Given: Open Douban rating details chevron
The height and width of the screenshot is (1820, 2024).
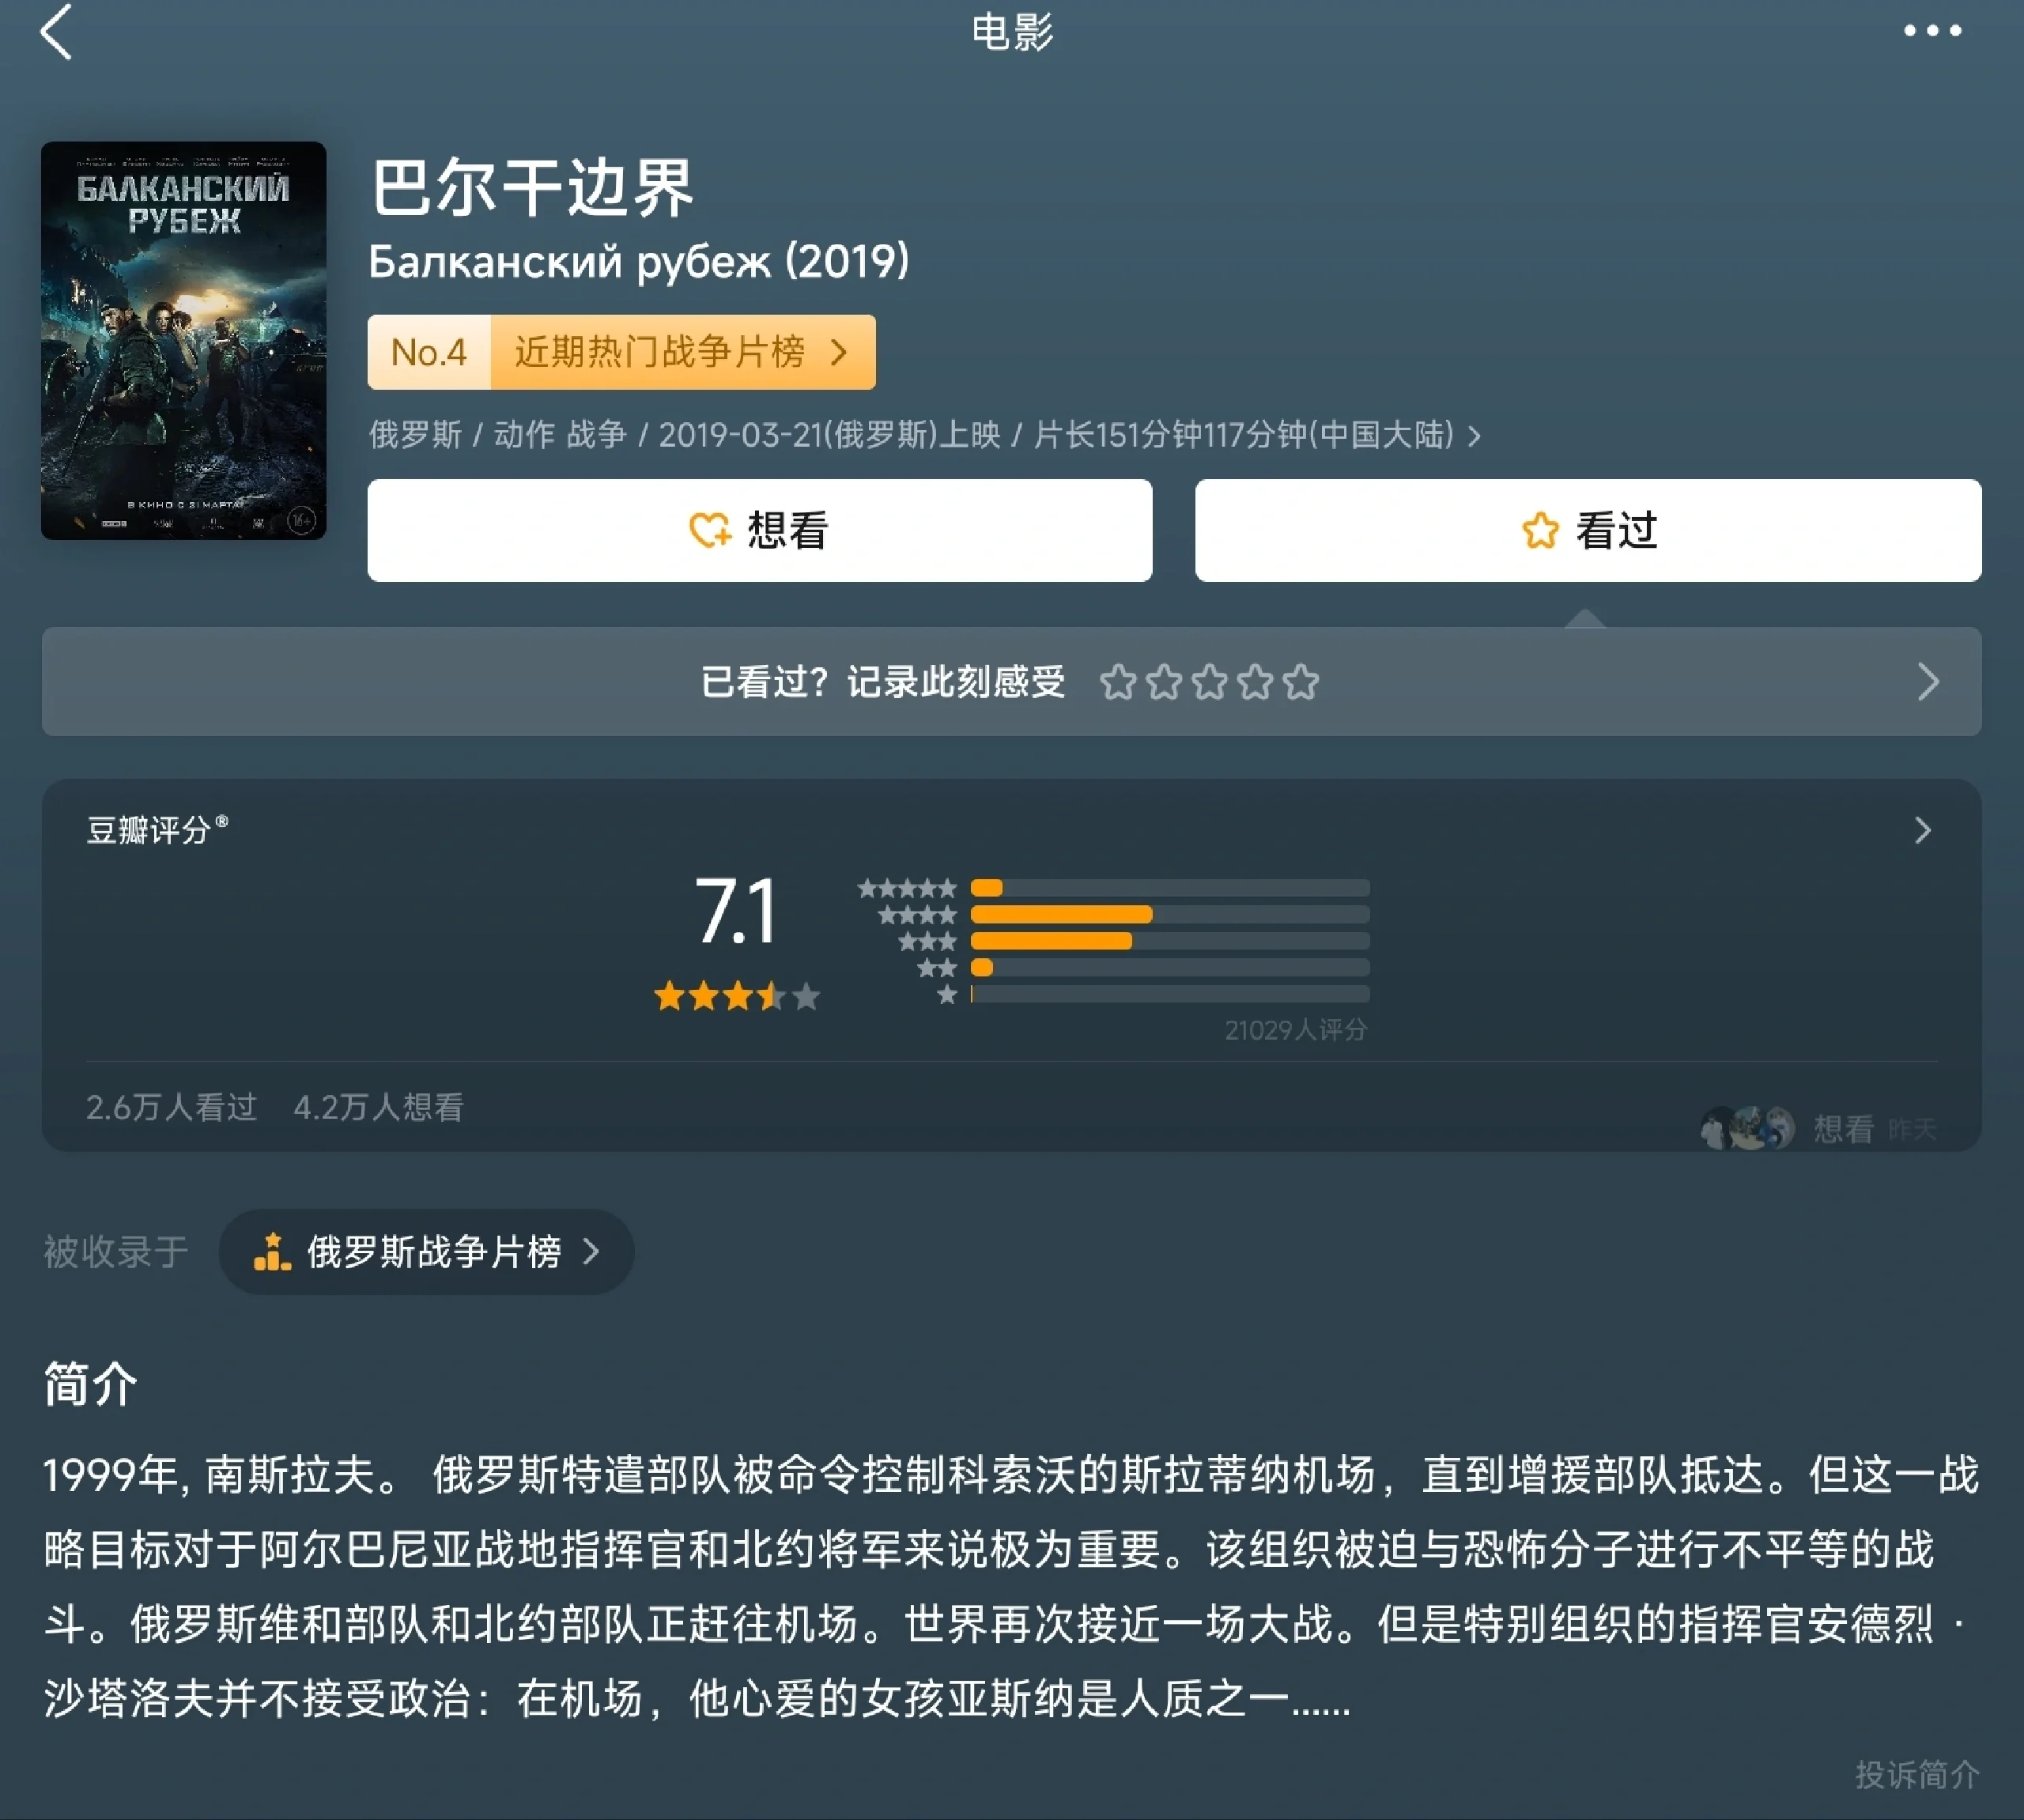Looking at the screenshot, I should [x=1922, y=830].
